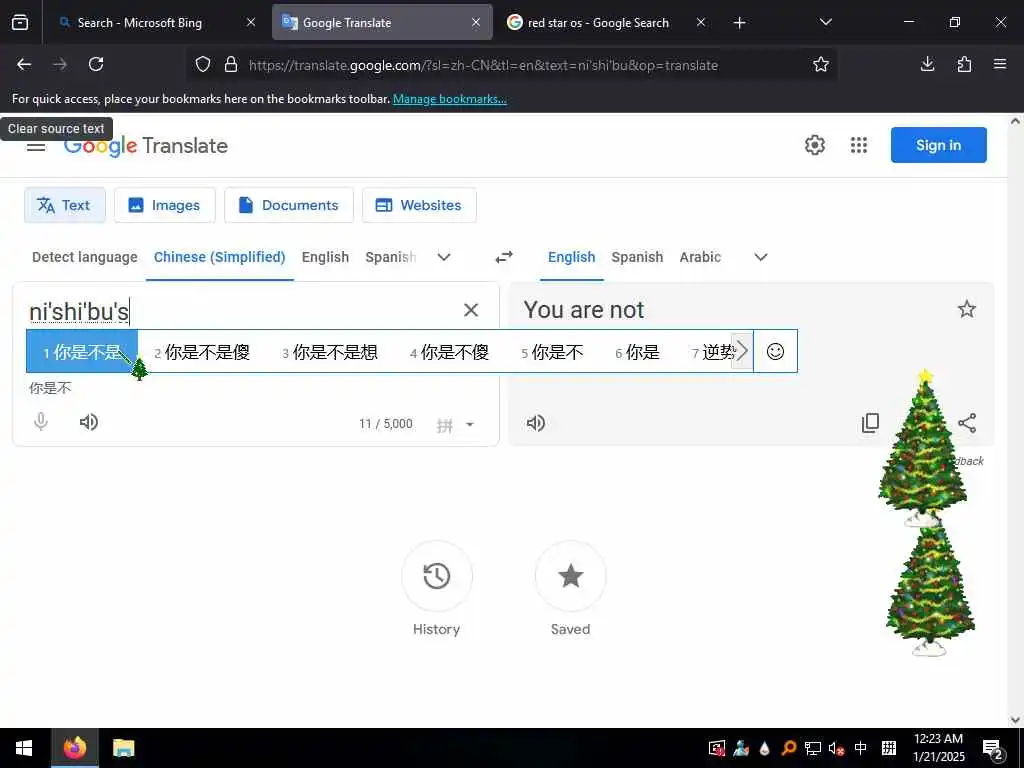The image size is (1024, 768).
Task: Select Arabic as target language
Action: (x=700, y=257)
